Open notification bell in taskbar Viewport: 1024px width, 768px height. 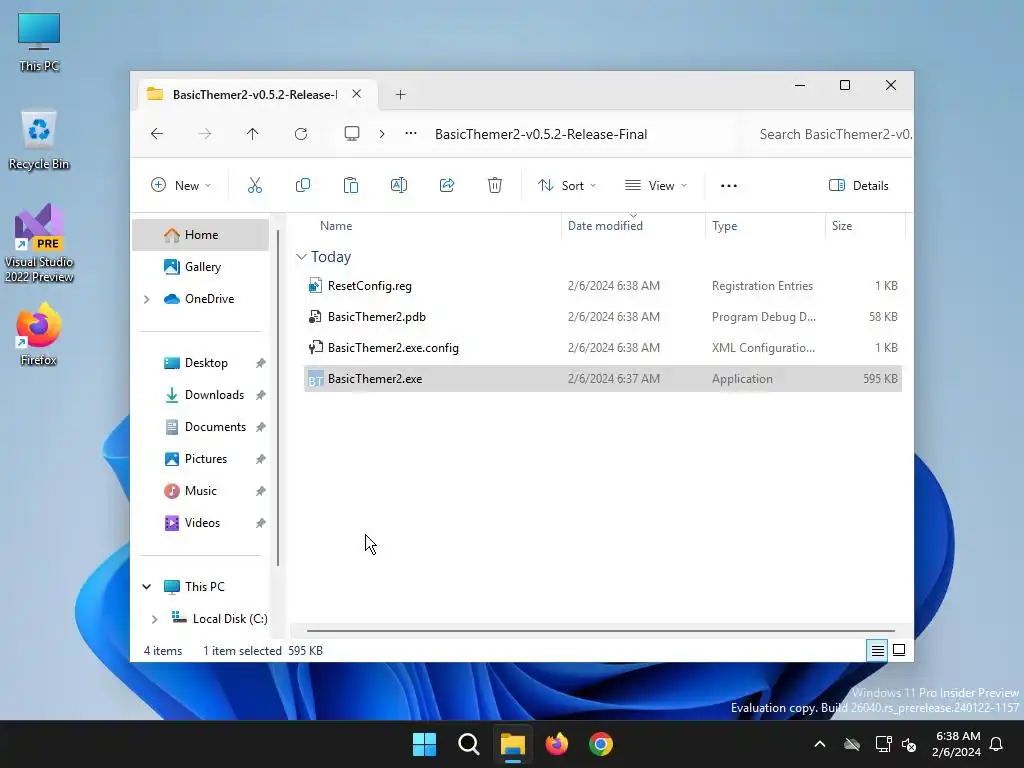point(997,744)
